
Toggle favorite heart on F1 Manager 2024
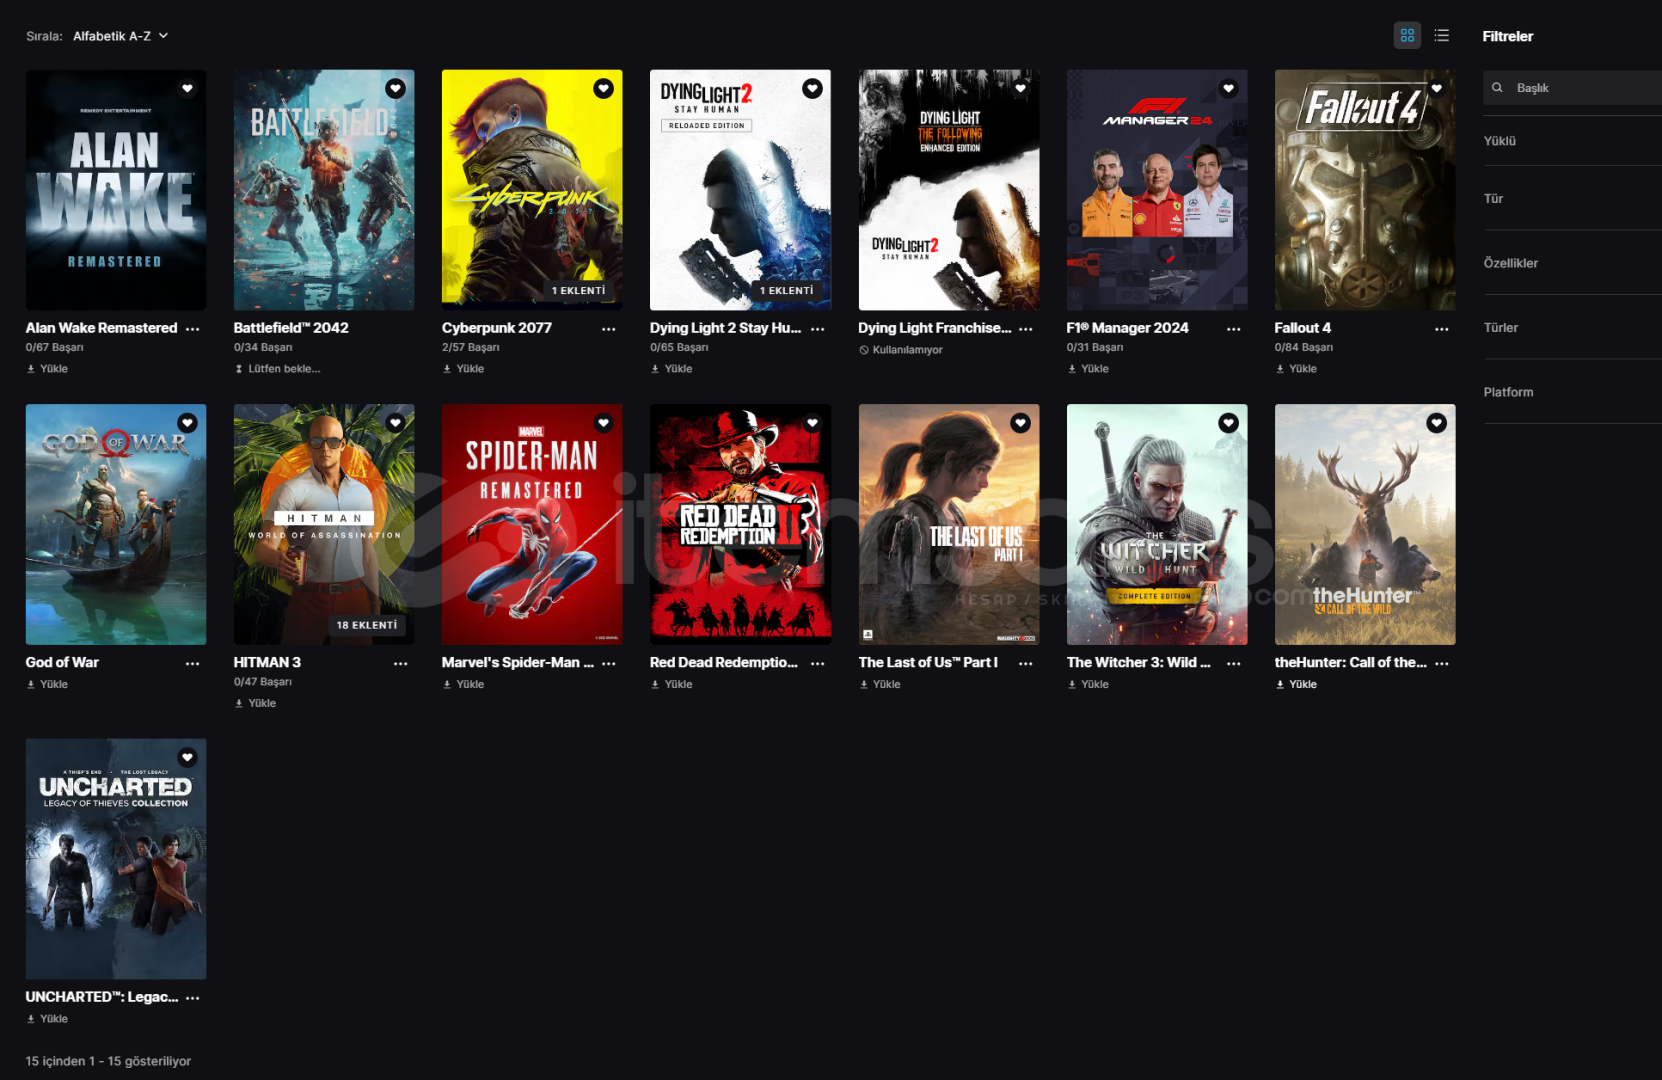tap(1228, 89)
